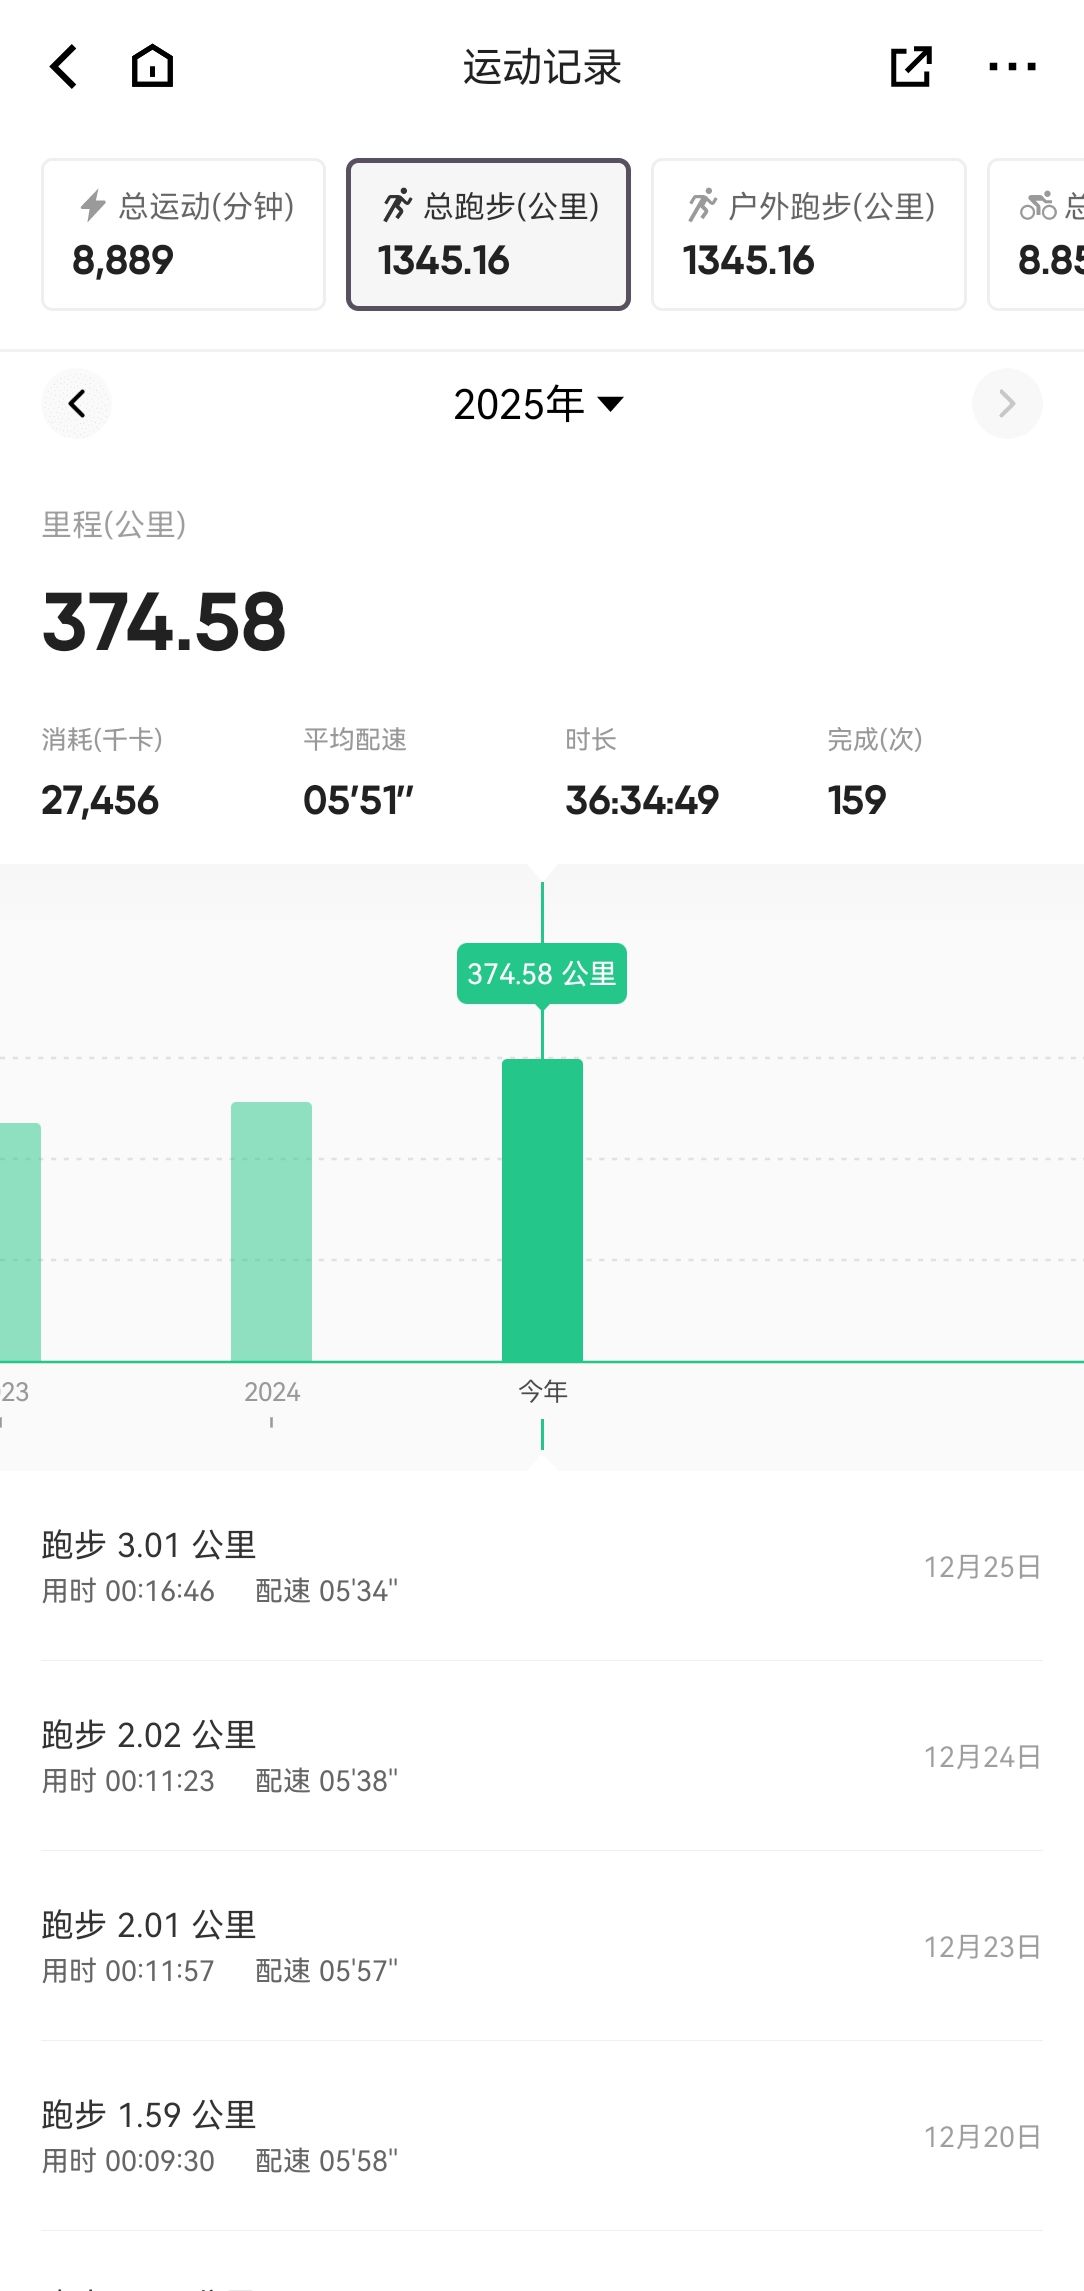
Task: Tap the partially visible 2023 bar
Action: point(19,1241)
